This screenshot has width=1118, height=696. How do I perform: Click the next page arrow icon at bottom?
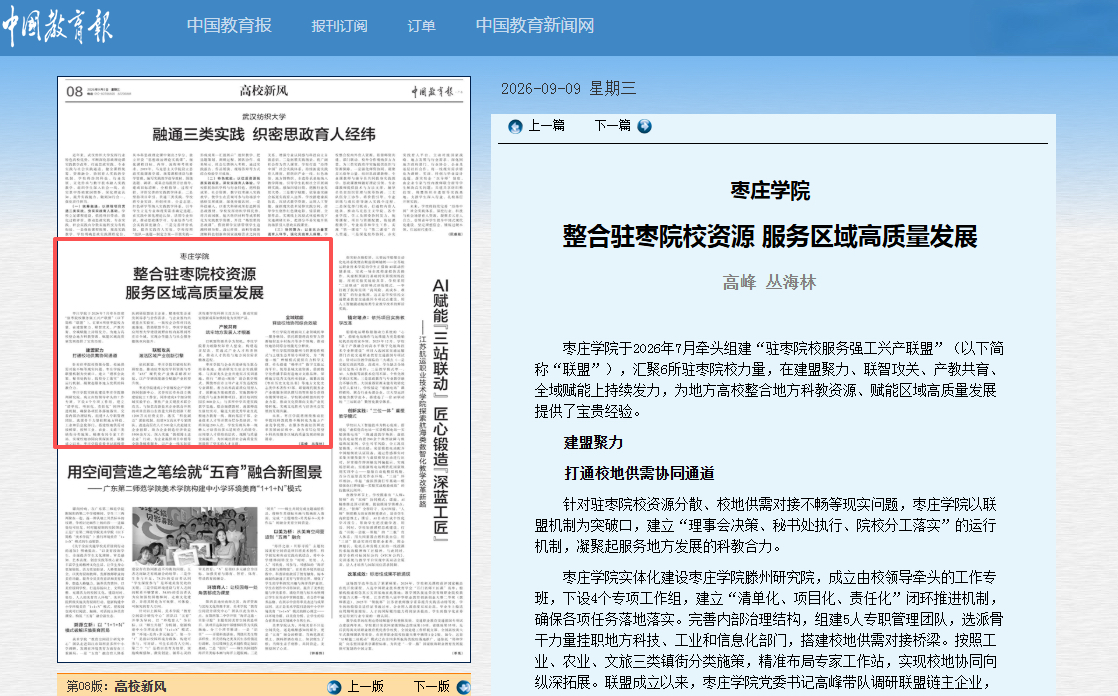463,687
